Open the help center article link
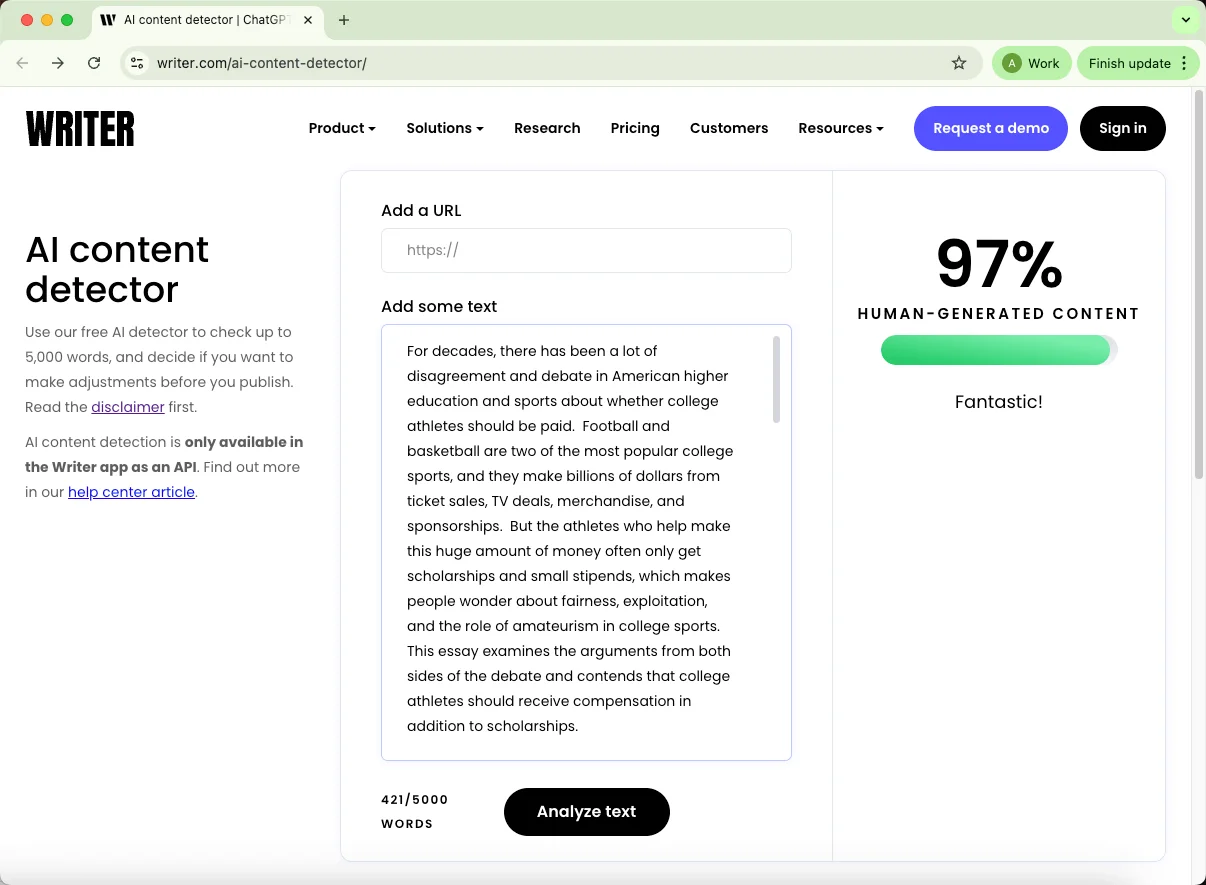 coord(131,492)
